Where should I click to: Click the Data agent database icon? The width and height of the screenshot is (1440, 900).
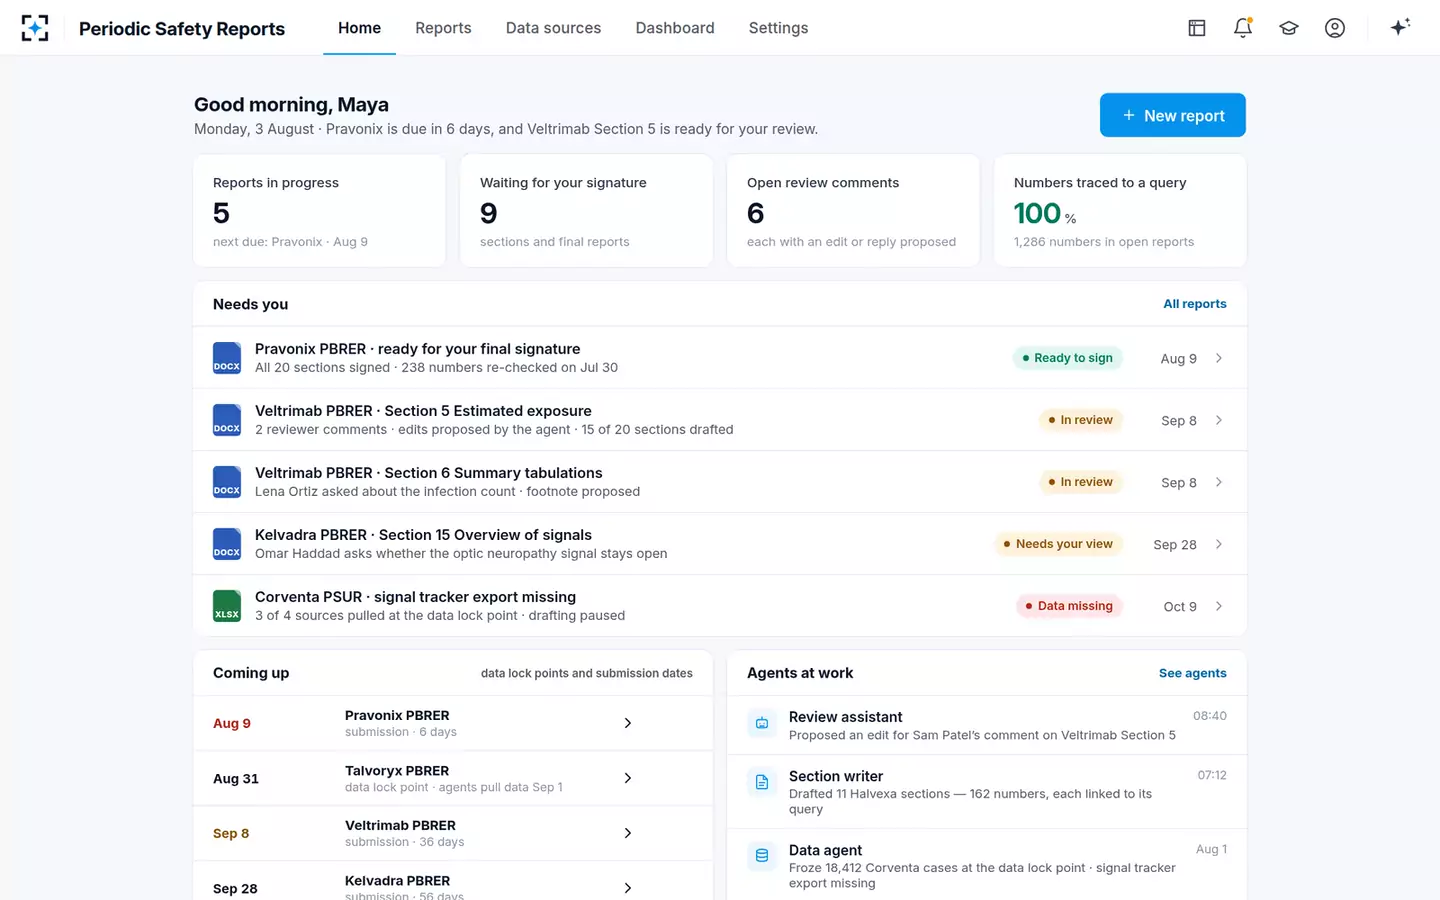coord(762,856)
